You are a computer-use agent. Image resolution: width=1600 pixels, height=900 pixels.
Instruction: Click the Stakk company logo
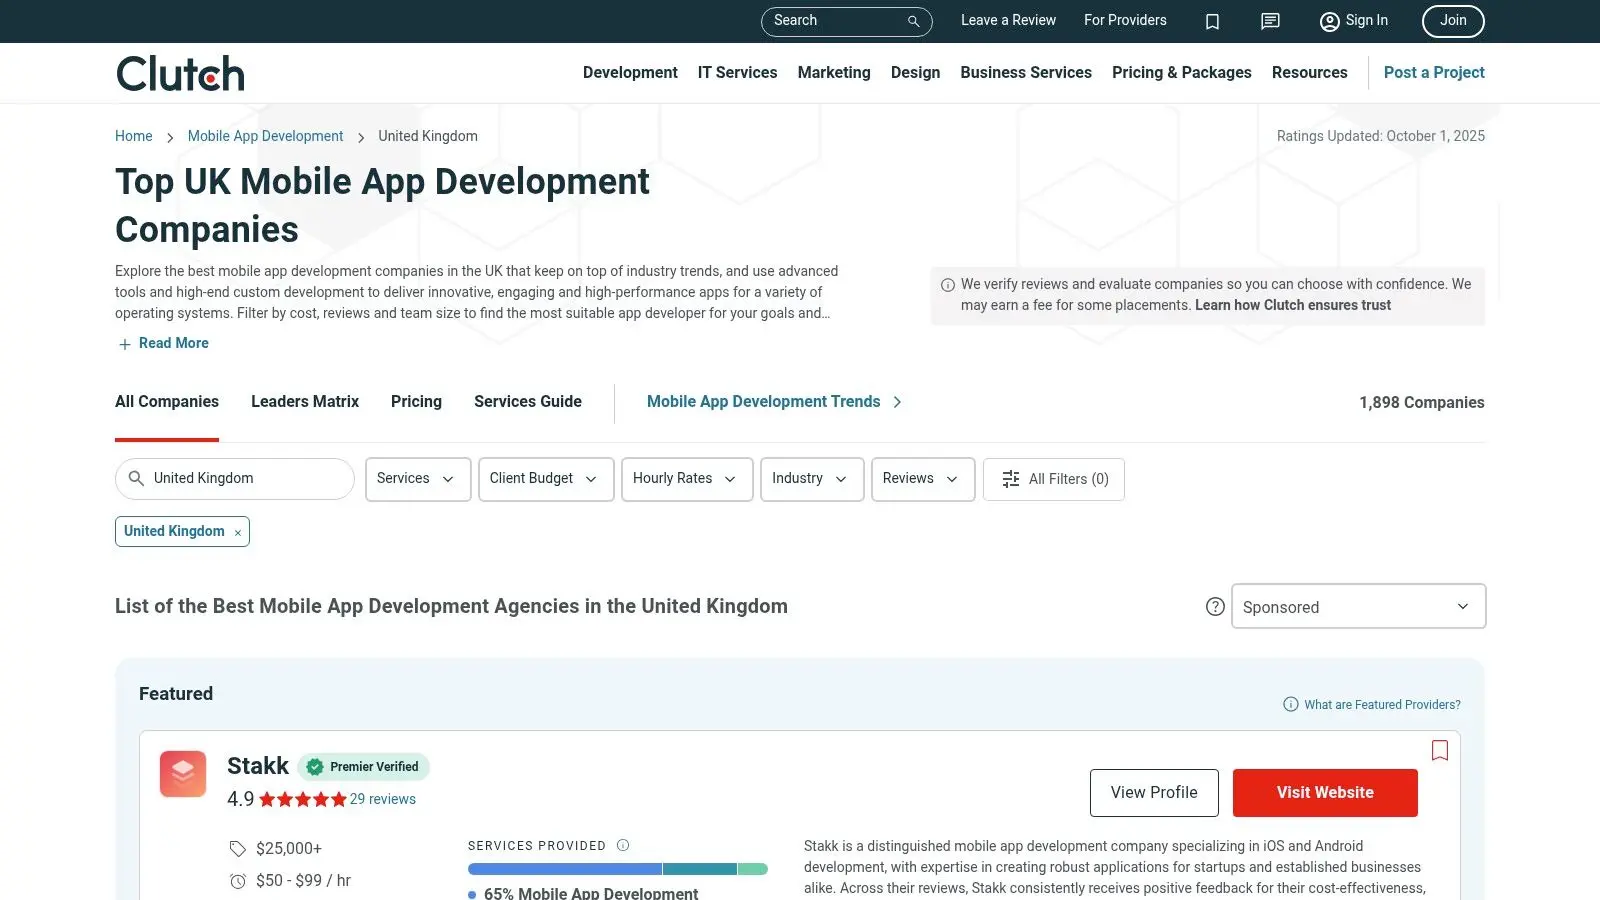[x=183, y=774]
